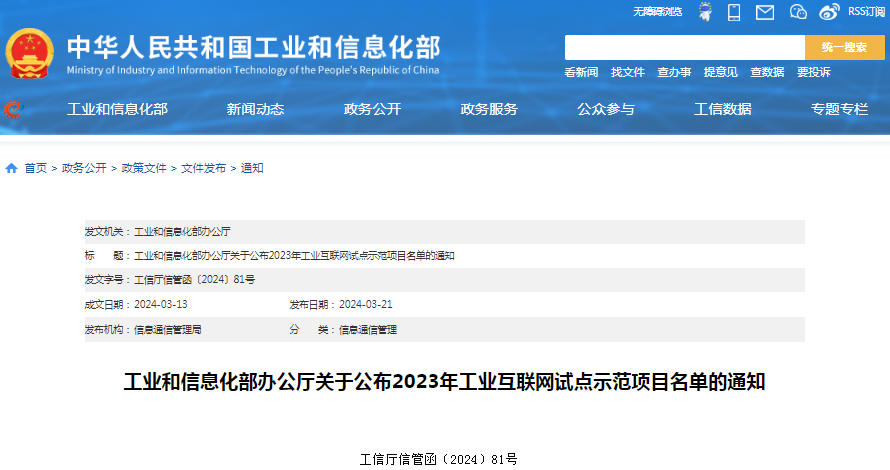Go to 首页 in breadcrumb
890x470 pixels.
tap(36, 168)
